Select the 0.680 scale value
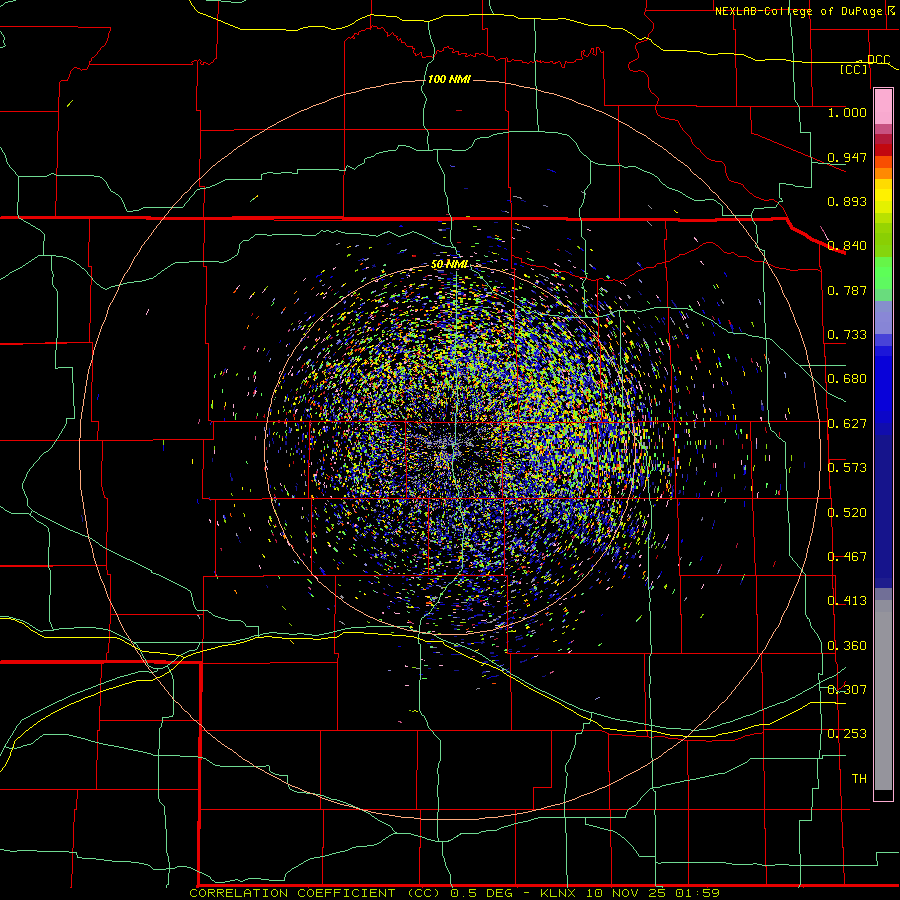The image size is (900, 900). point(847,378)
